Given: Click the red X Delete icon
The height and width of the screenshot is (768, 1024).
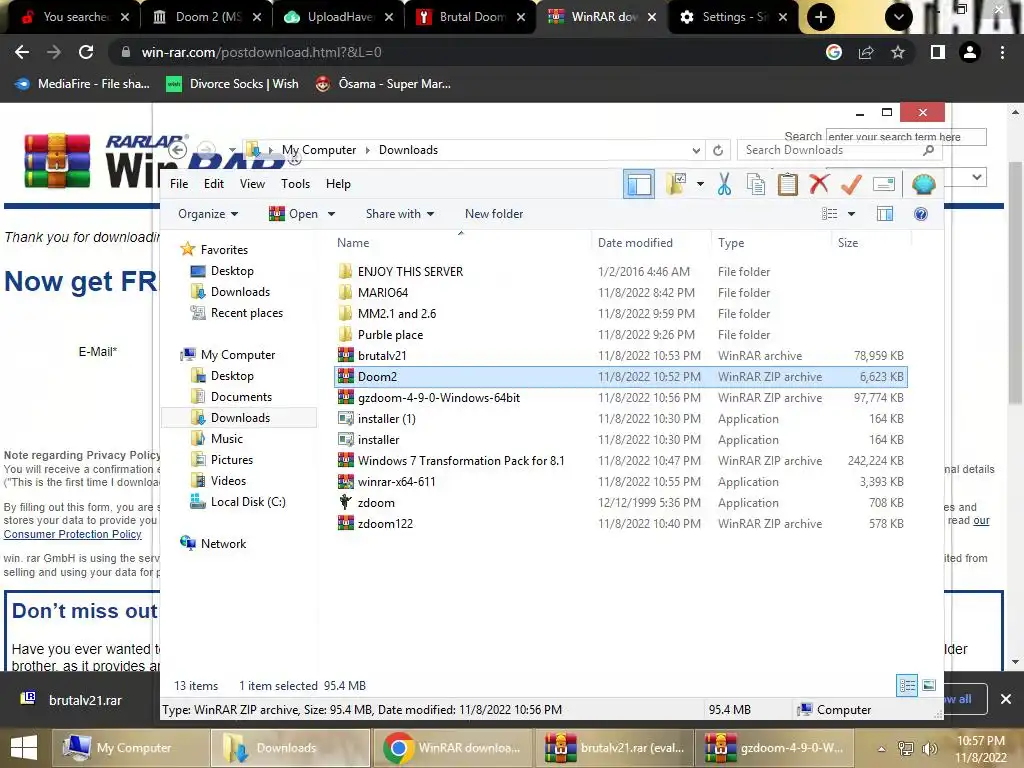Looking at the screenshot, I should pos(819,184).
